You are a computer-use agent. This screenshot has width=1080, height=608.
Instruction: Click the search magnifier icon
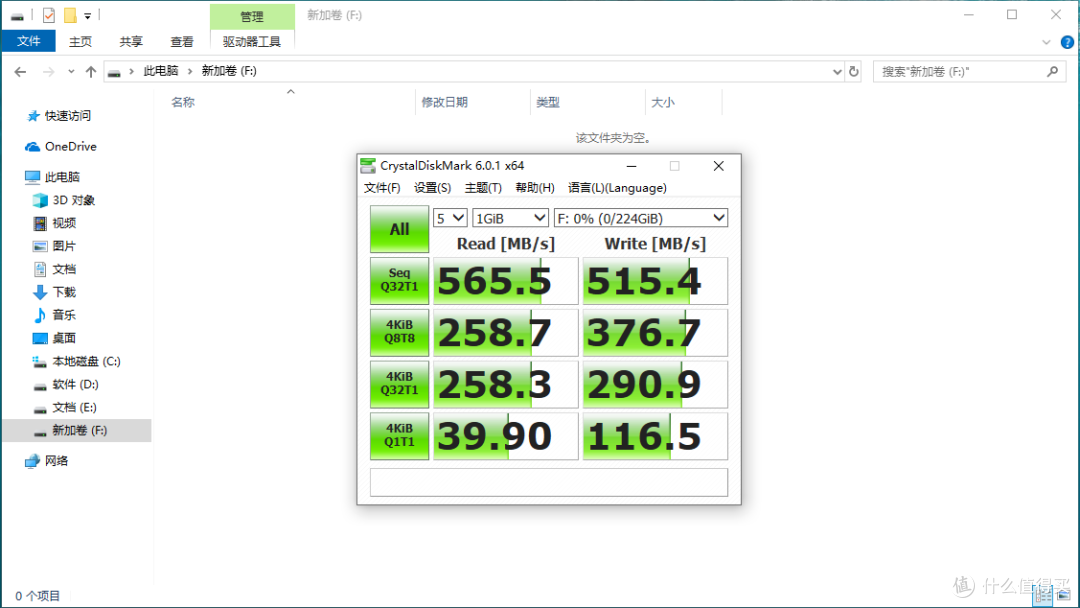[x=1052, y=71]
